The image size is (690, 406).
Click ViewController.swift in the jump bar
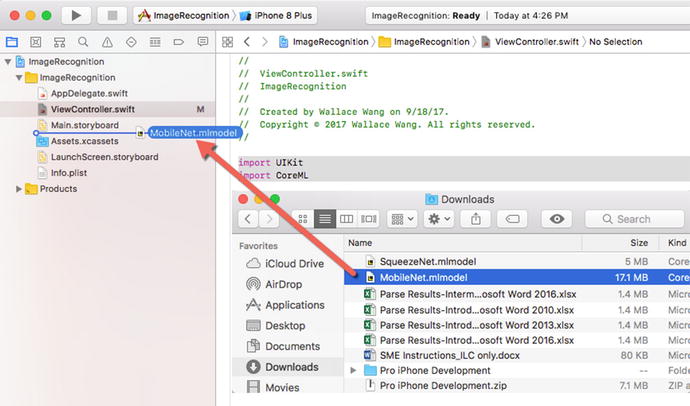pos(530,42)
